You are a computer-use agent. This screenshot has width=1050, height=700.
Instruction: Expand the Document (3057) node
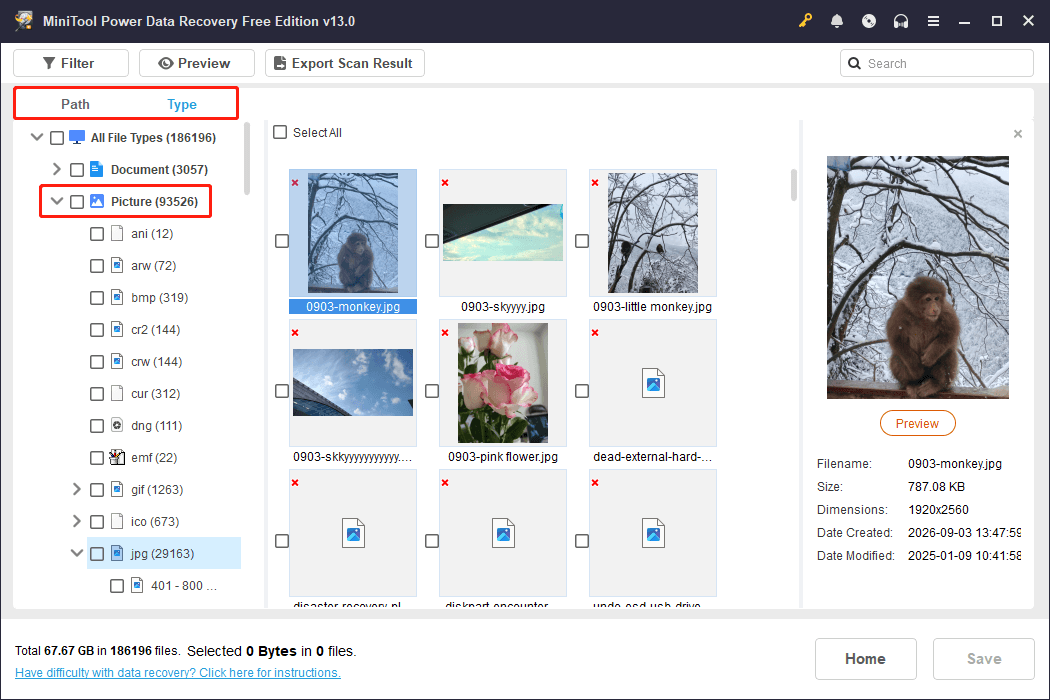tap(57, 169)
